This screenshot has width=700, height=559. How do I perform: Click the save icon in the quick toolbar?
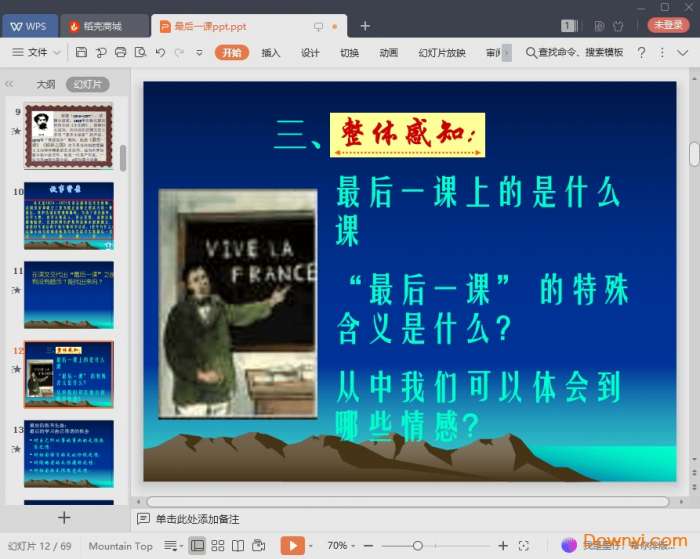pos(82,52)
